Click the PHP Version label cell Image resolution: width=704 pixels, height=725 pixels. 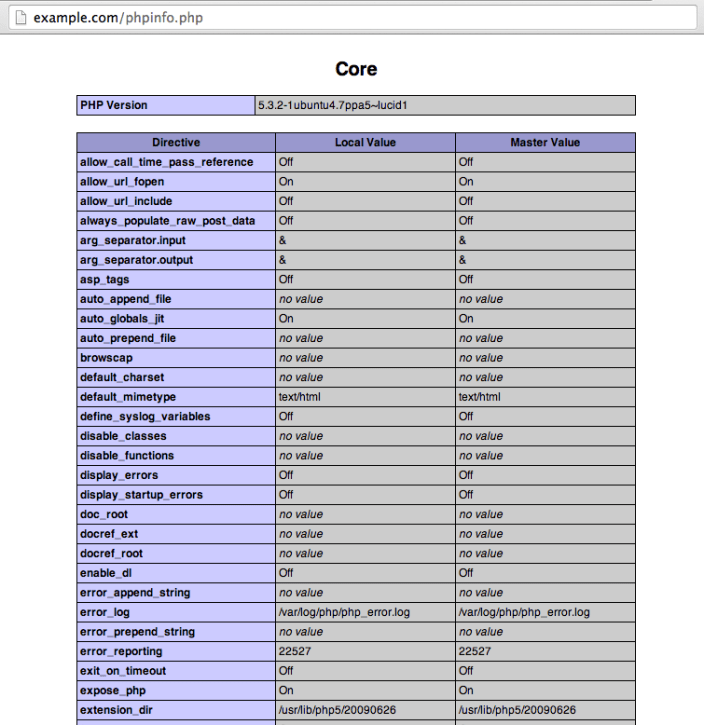click(165, 105)
